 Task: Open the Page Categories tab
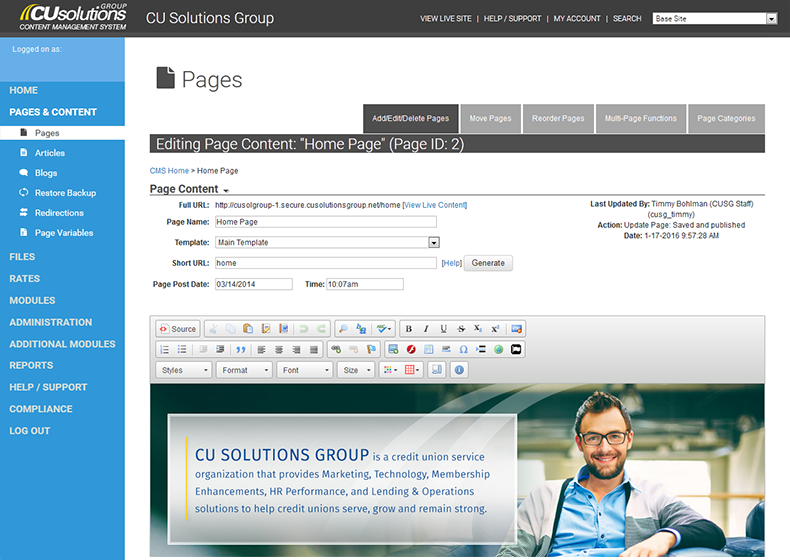coord(727,118)
